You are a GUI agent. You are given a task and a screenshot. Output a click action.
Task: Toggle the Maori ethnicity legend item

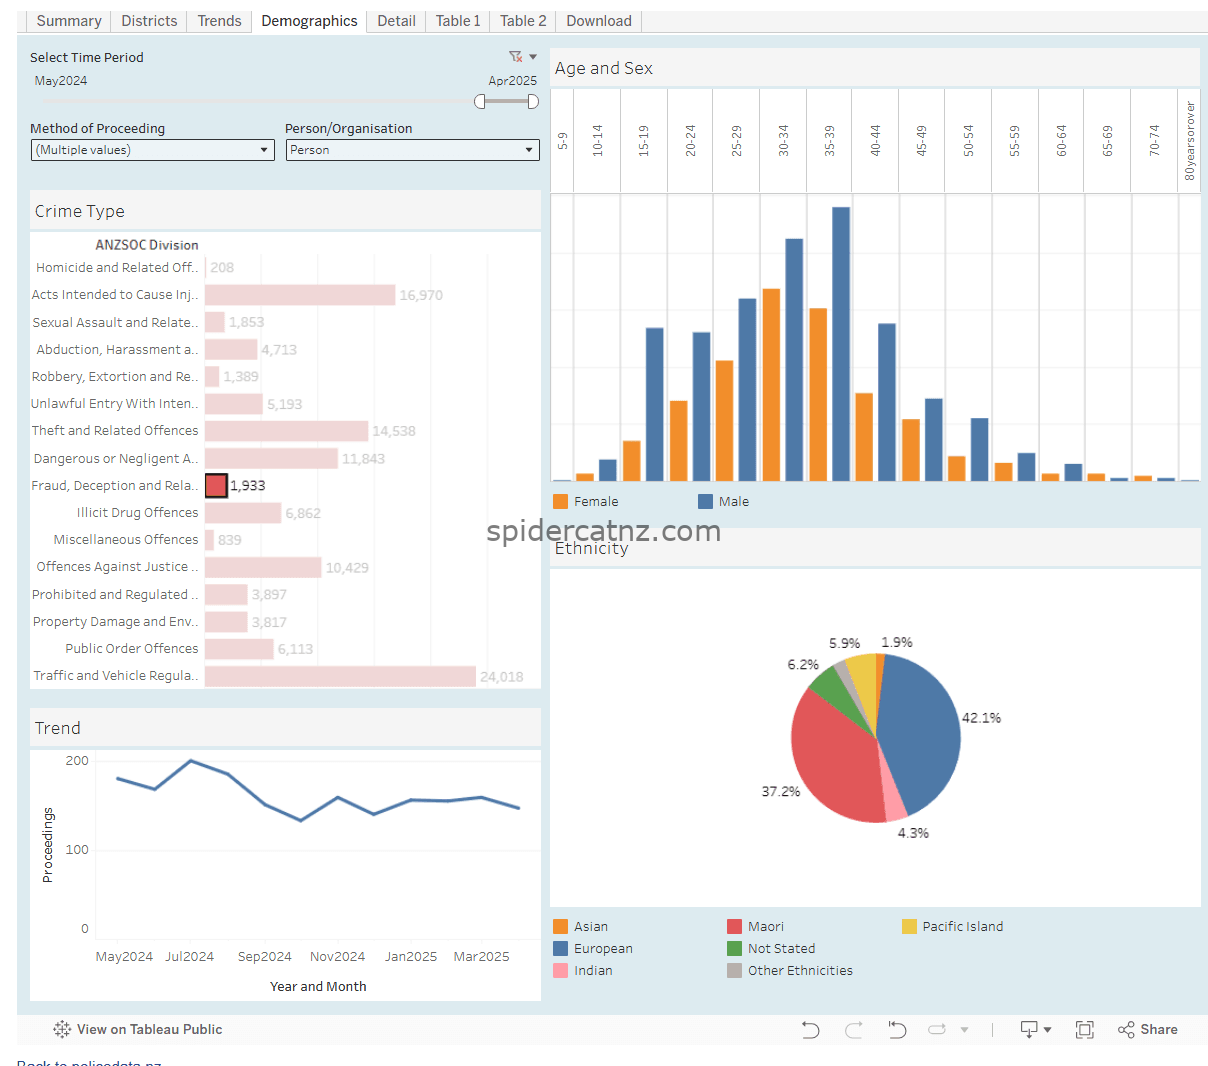(x=765, y=927)
